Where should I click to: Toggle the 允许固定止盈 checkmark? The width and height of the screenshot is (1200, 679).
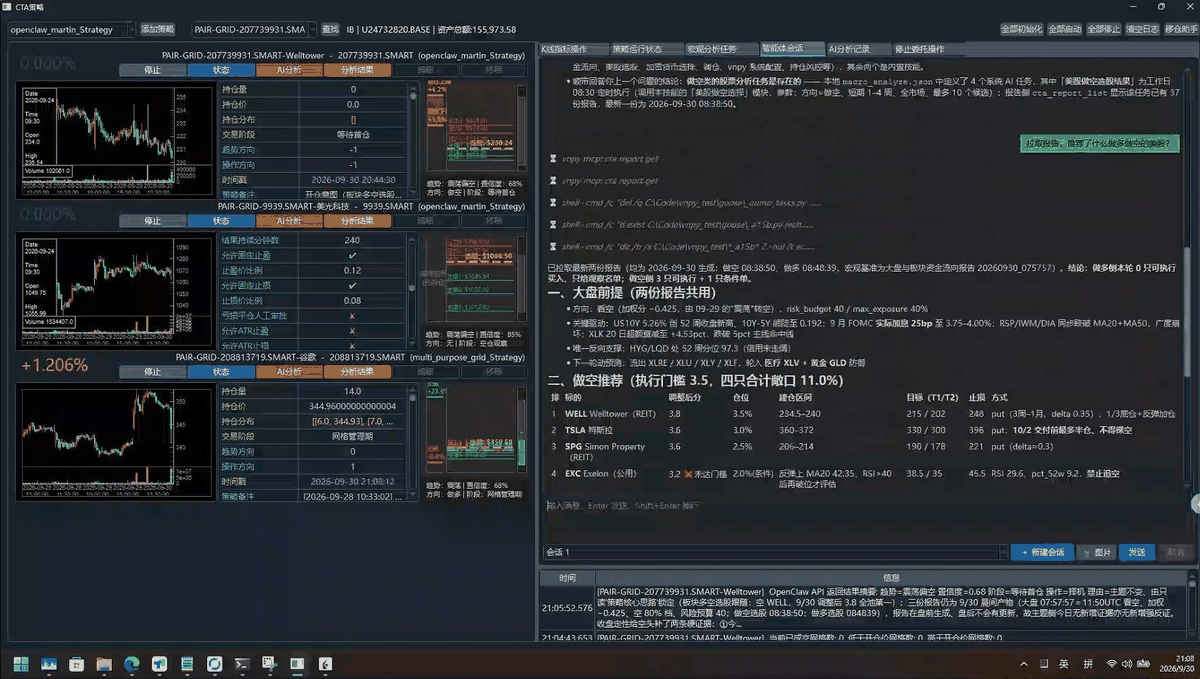pyautogui.click(x=352, y=255)
